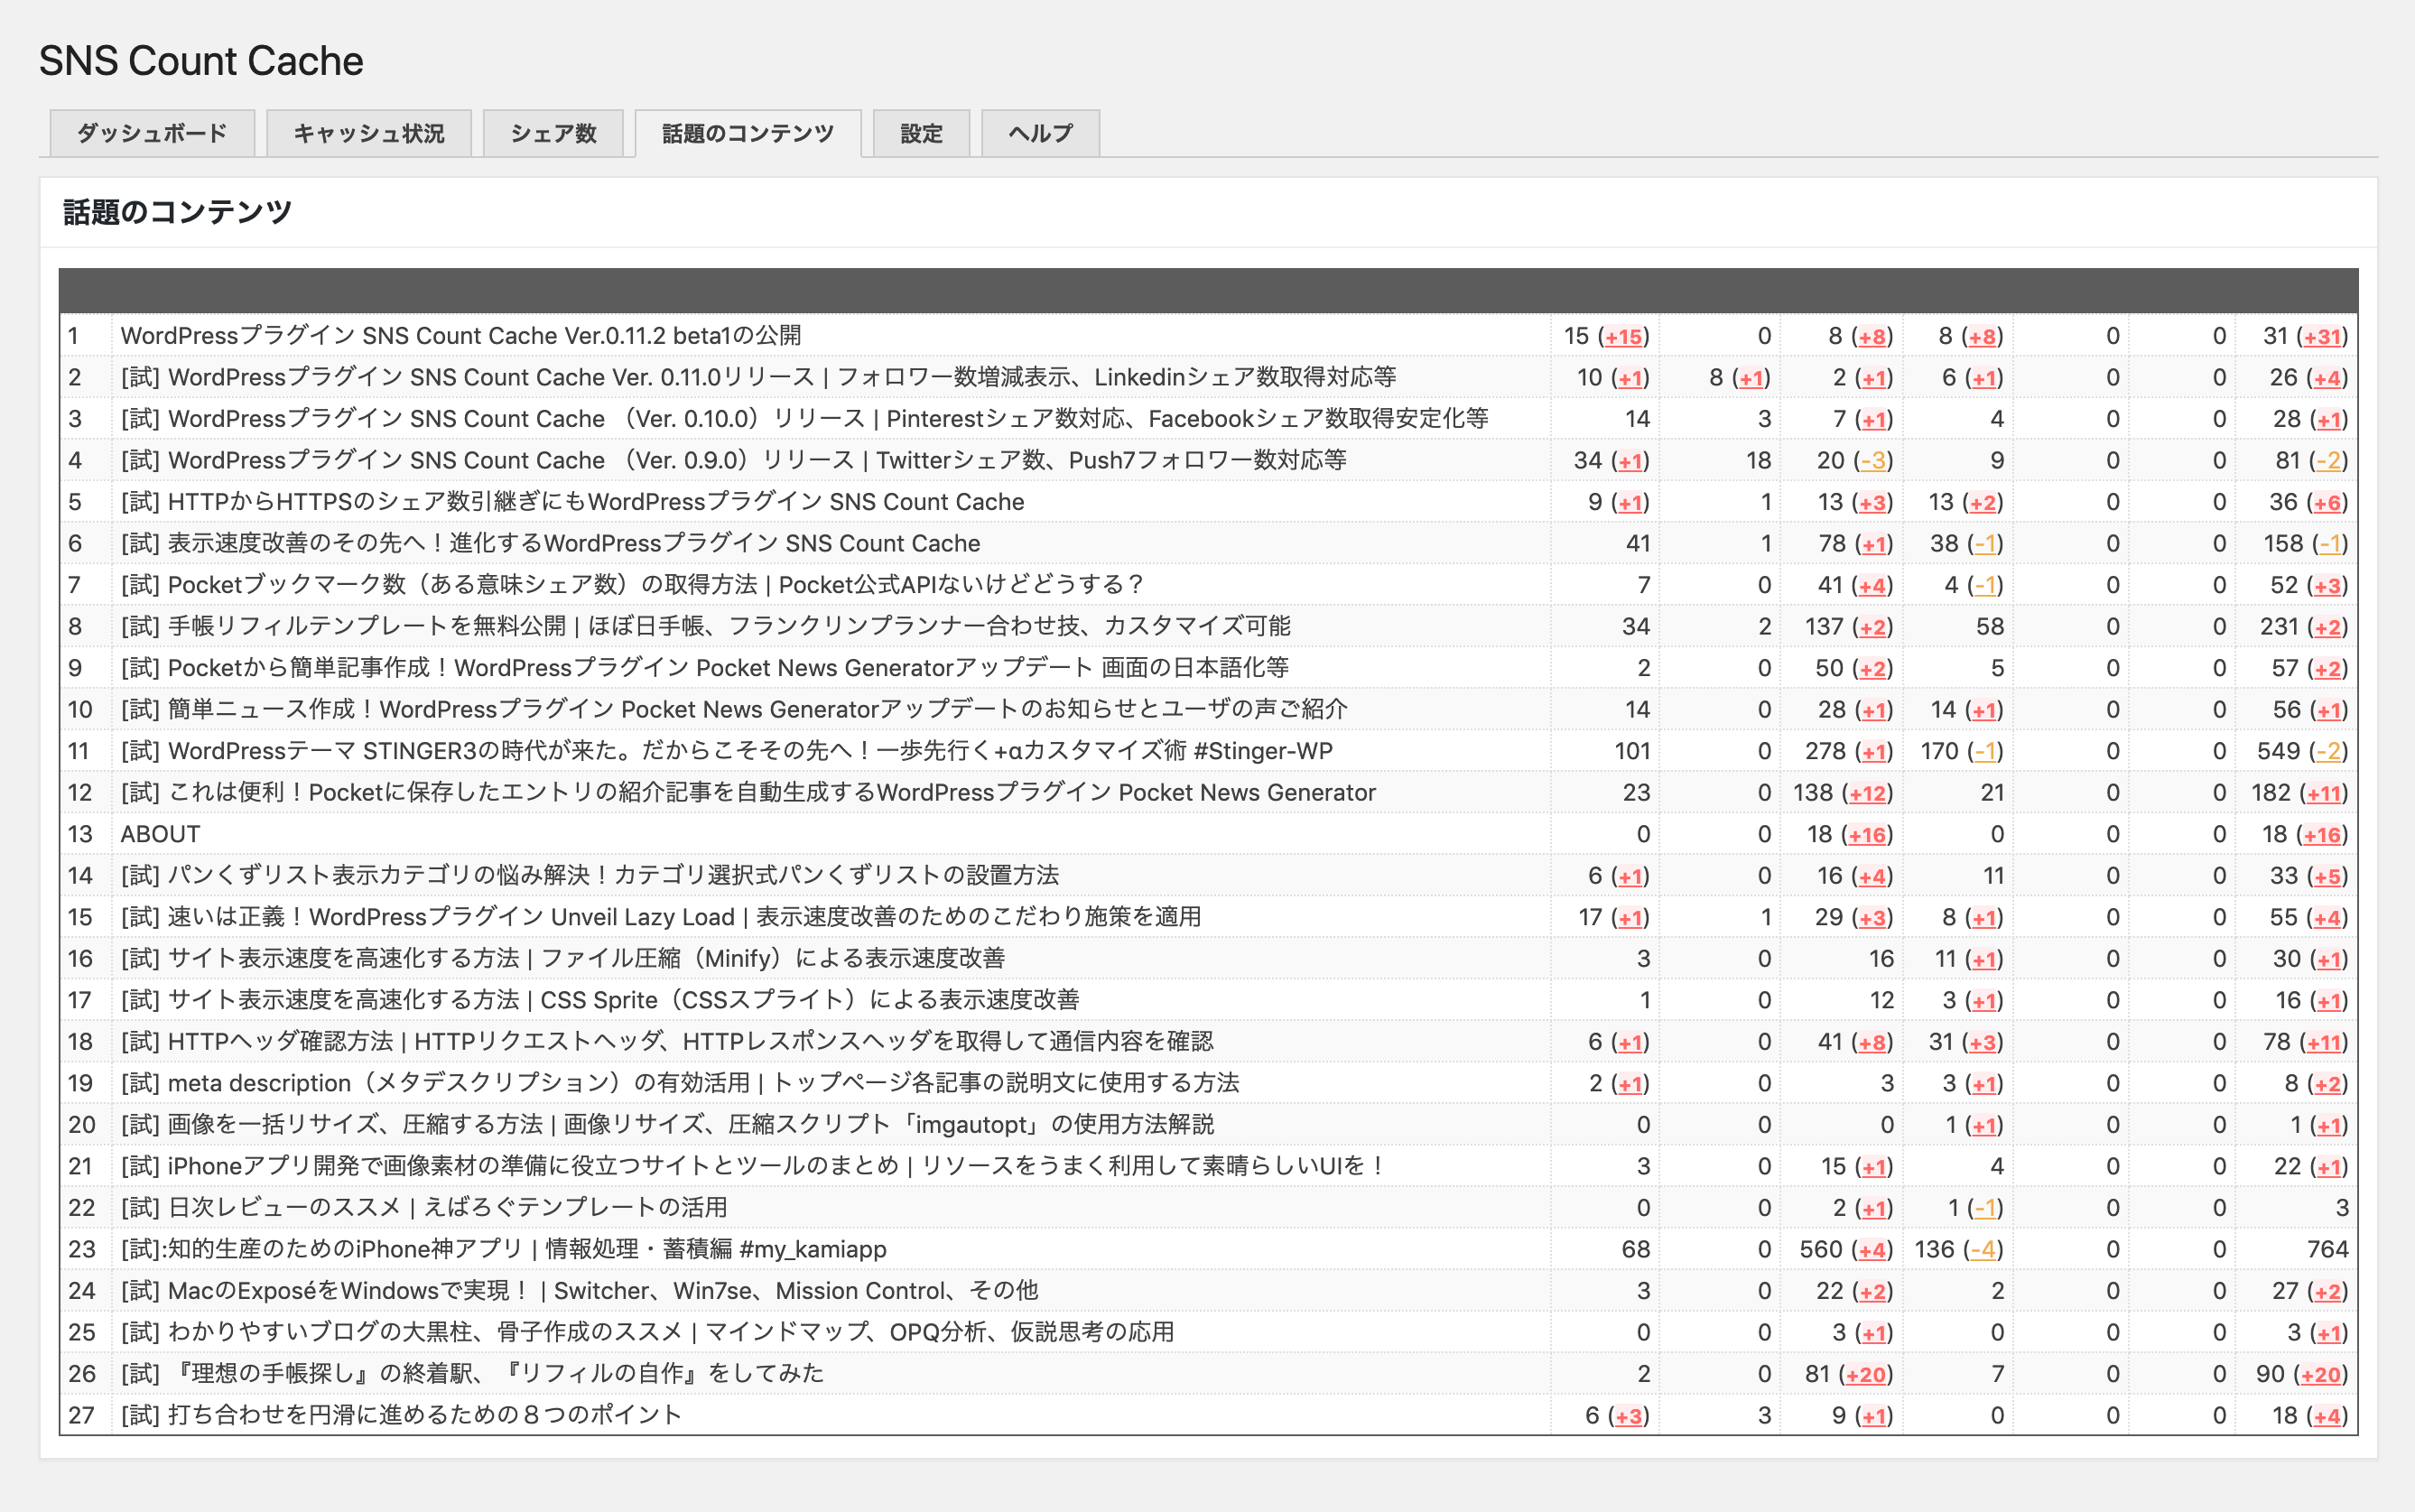Screen dimensions: 2415x1512
Task: Click the row 20 title mentioning imgautopt
Action: 667,1124
